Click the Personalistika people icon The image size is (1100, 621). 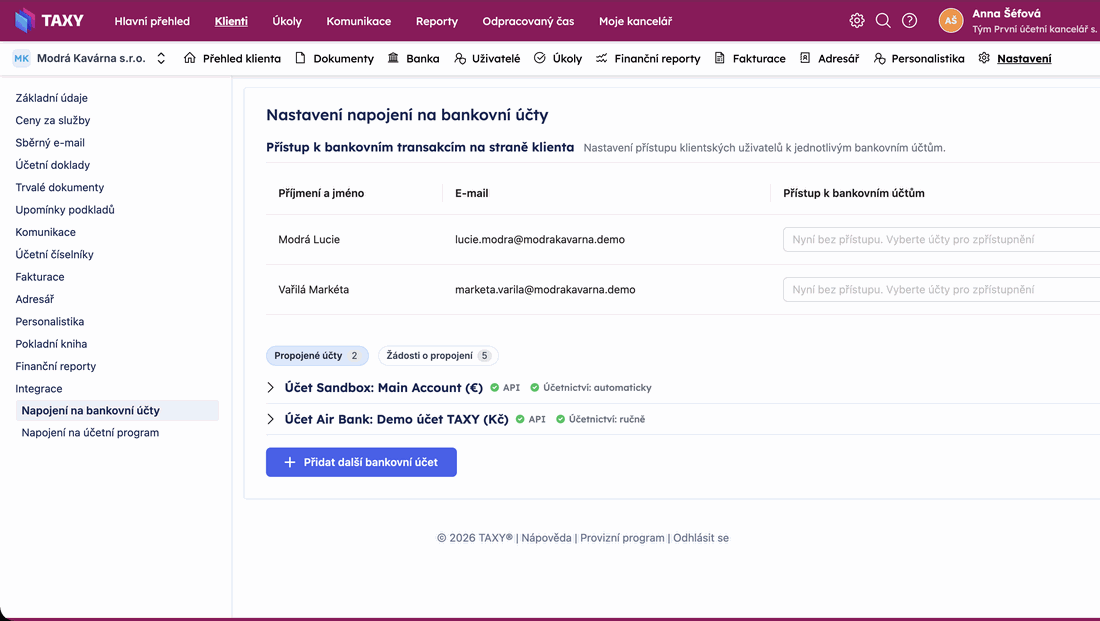879,58
